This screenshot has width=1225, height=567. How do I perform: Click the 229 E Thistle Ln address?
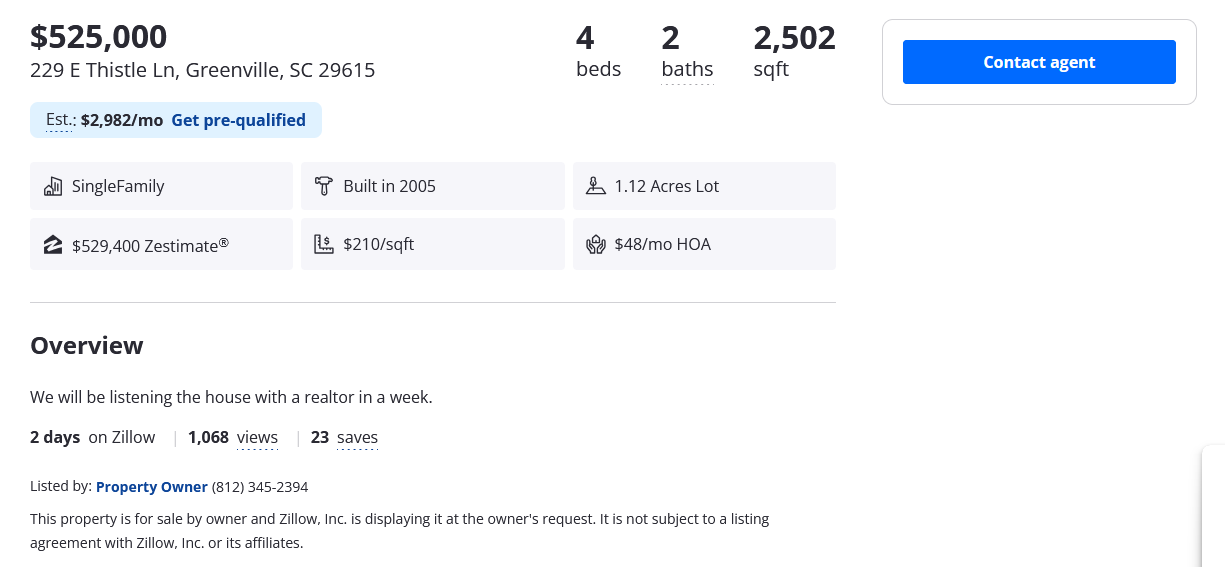202,70
